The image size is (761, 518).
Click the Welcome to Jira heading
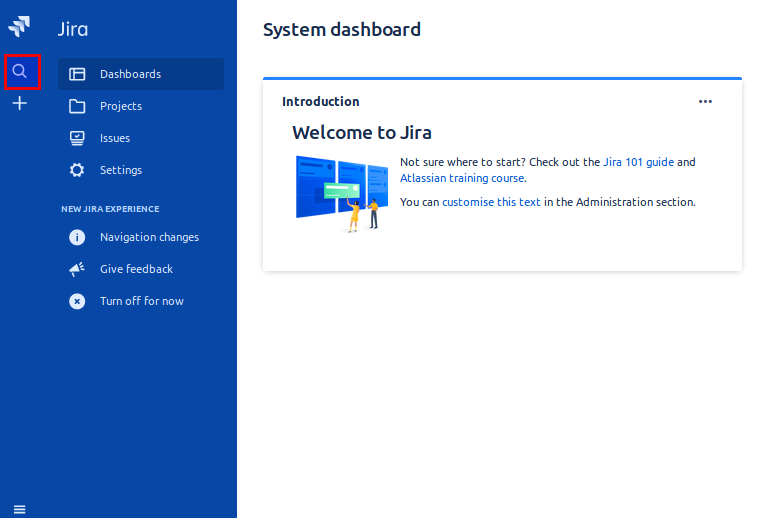[x=362, y=133]
